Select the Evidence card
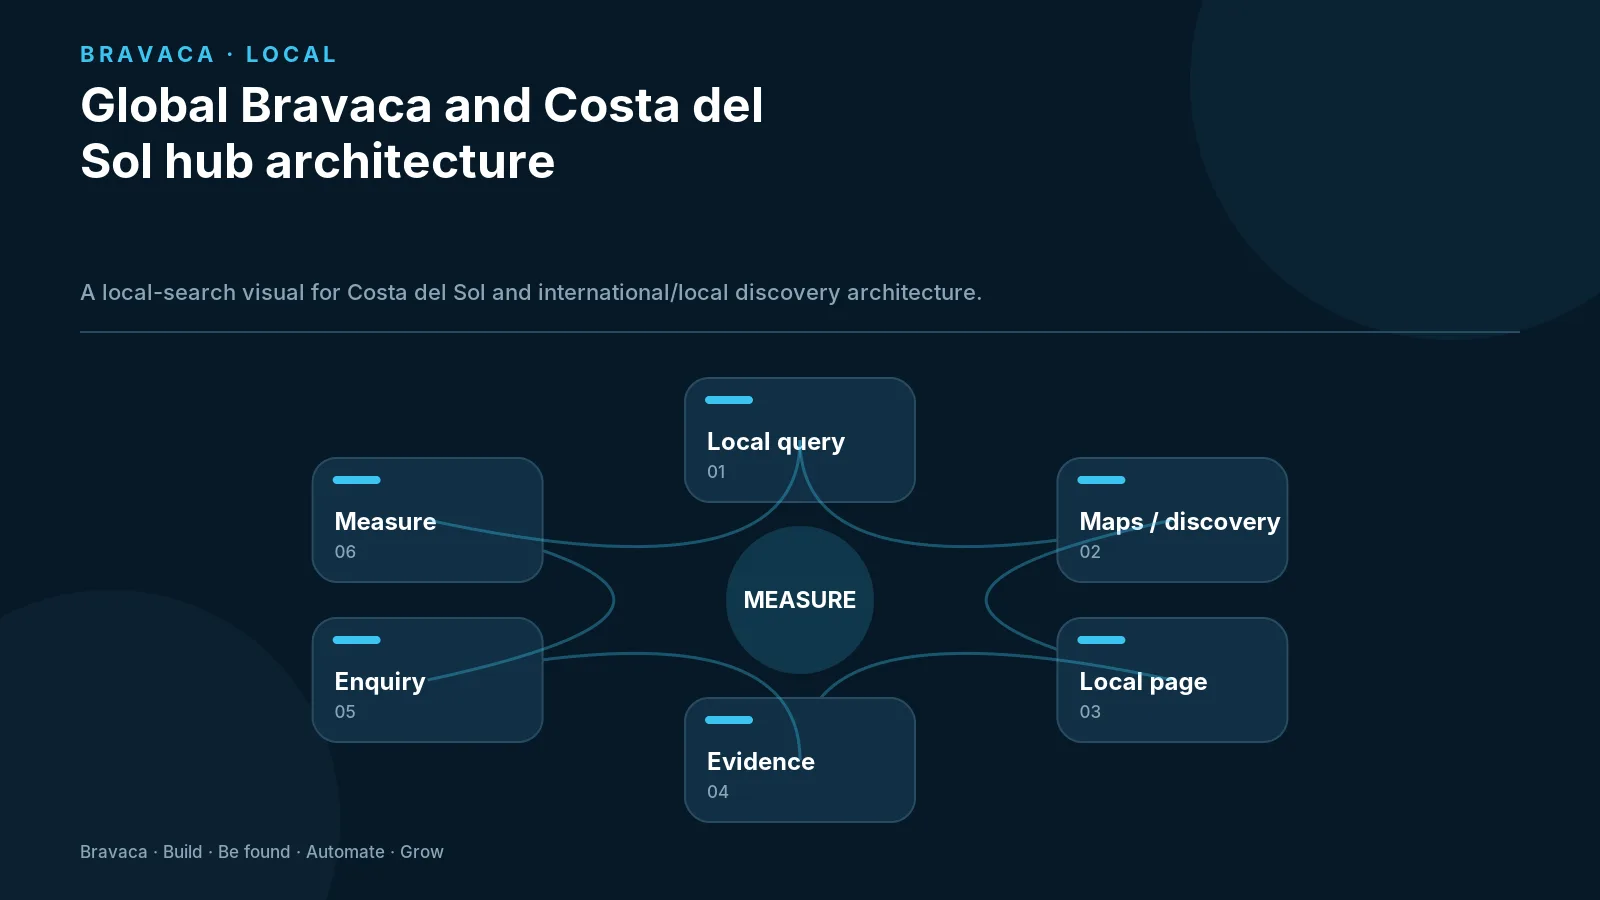Image resolution: width=1600 pixels, height=900 pixels. pyautogui.click(x=800, y=760)
